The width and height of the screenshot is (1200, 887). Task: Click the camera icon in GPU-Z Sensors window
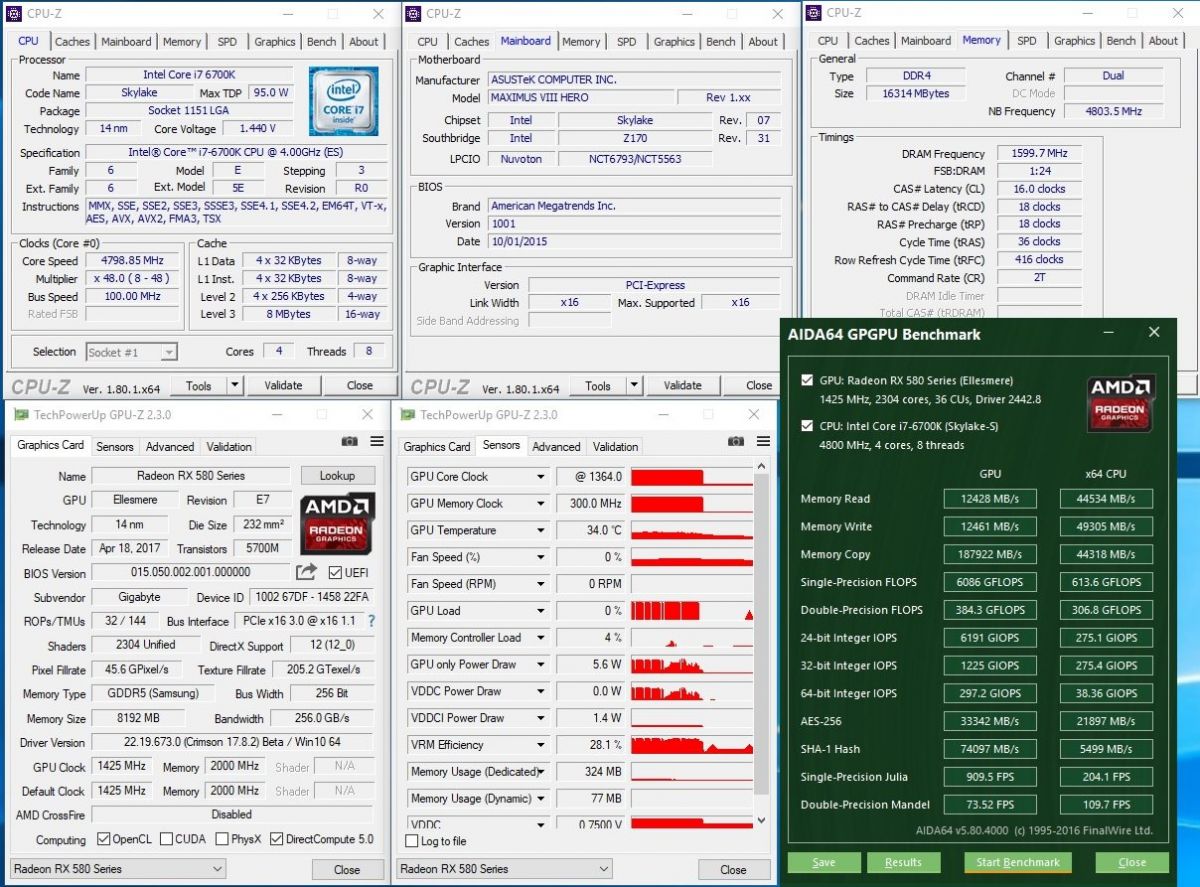736,441
